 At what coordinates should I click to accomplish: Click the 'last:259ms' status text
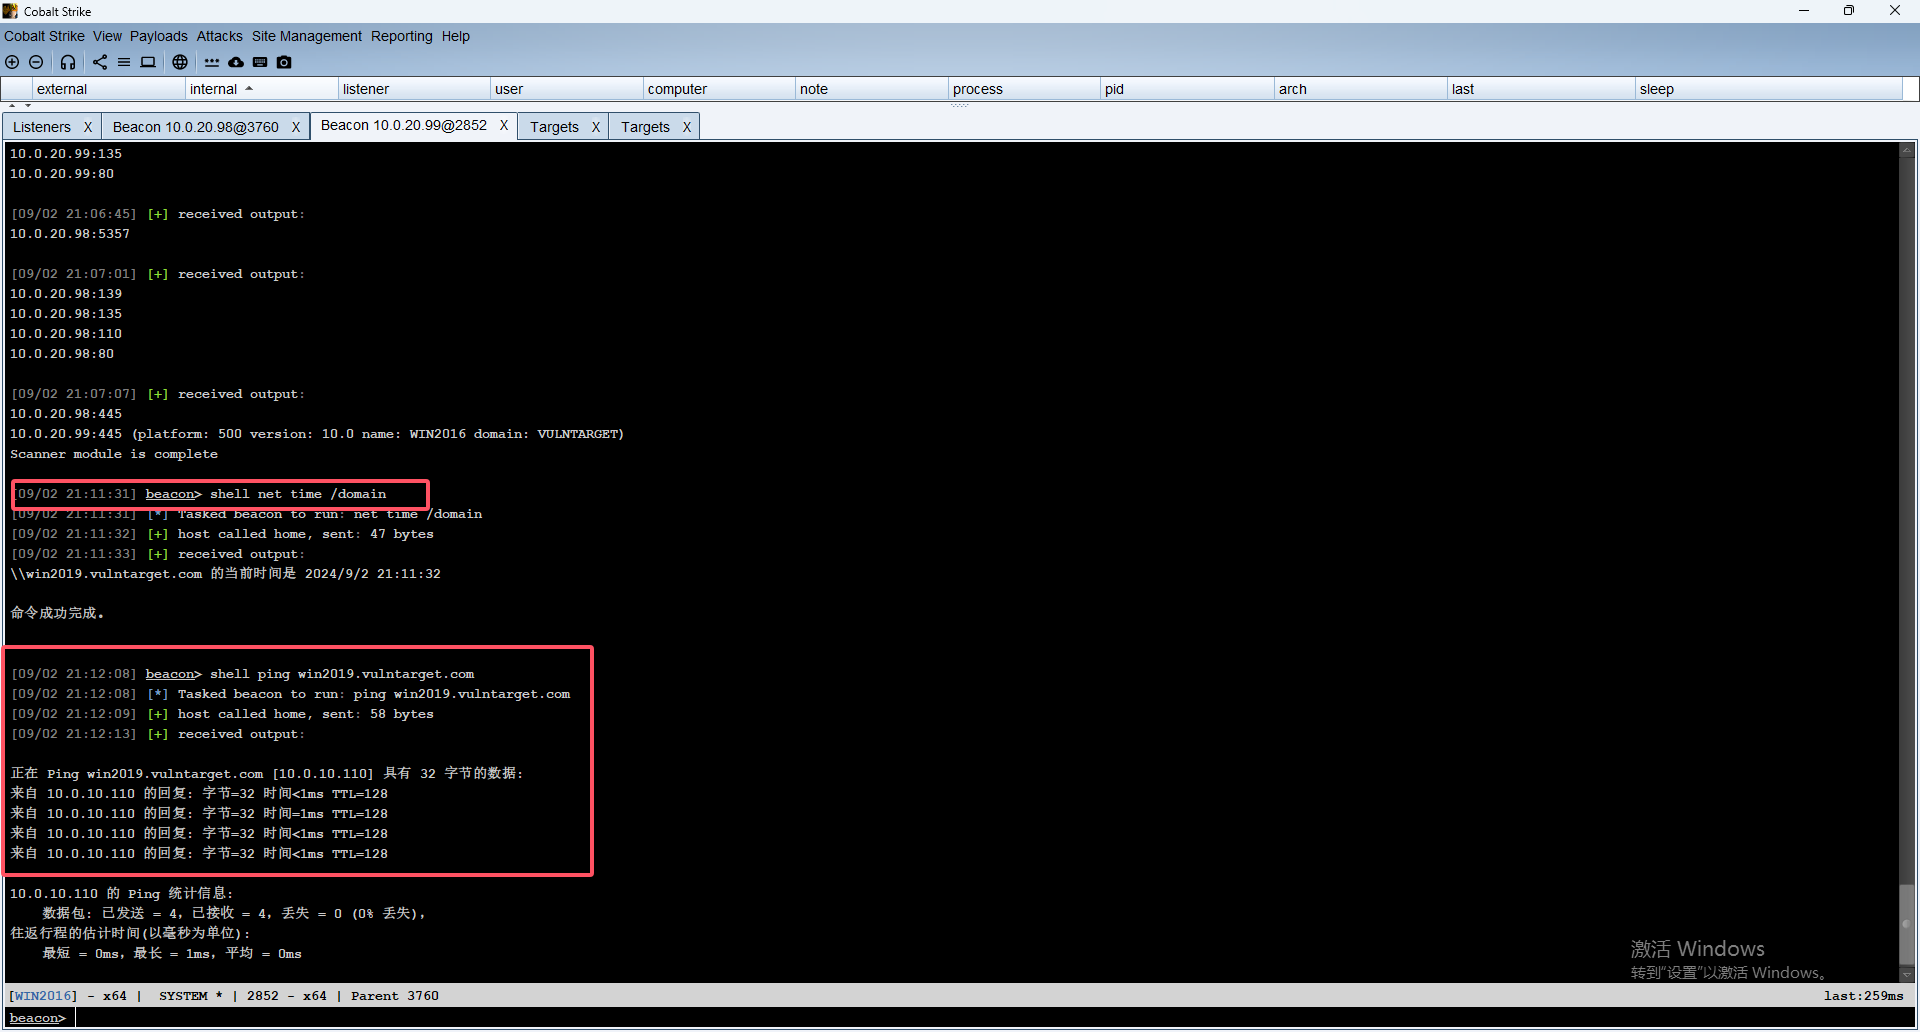coord(1863,996)
